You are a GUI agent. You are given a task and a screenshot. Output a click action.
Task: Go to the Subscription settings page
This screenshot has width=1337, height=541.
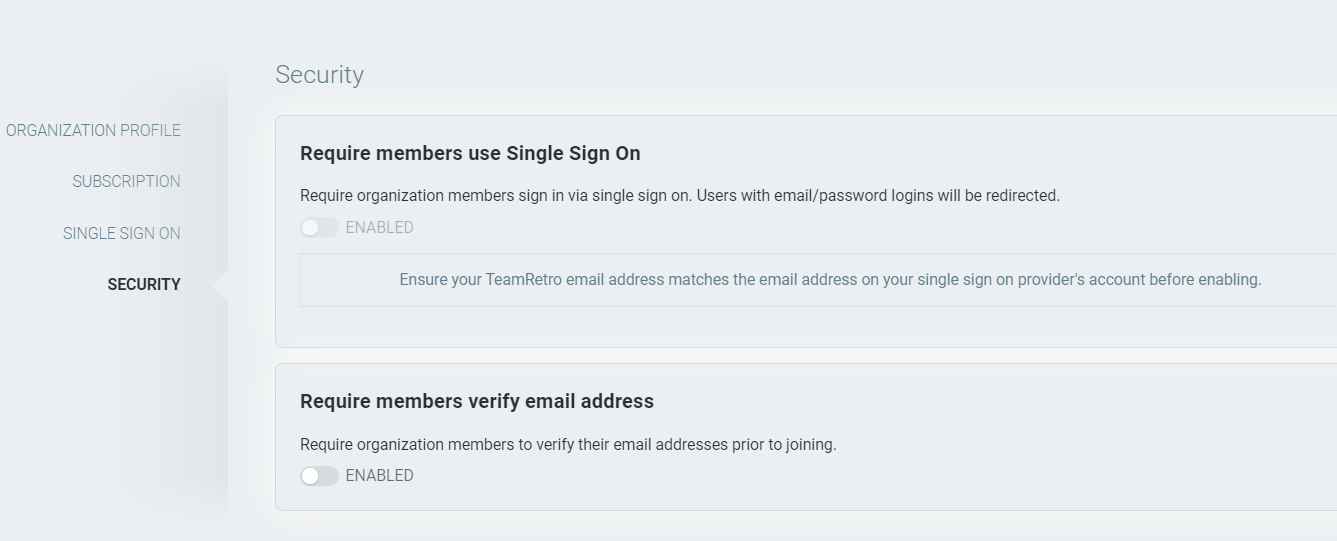[126, 181]
